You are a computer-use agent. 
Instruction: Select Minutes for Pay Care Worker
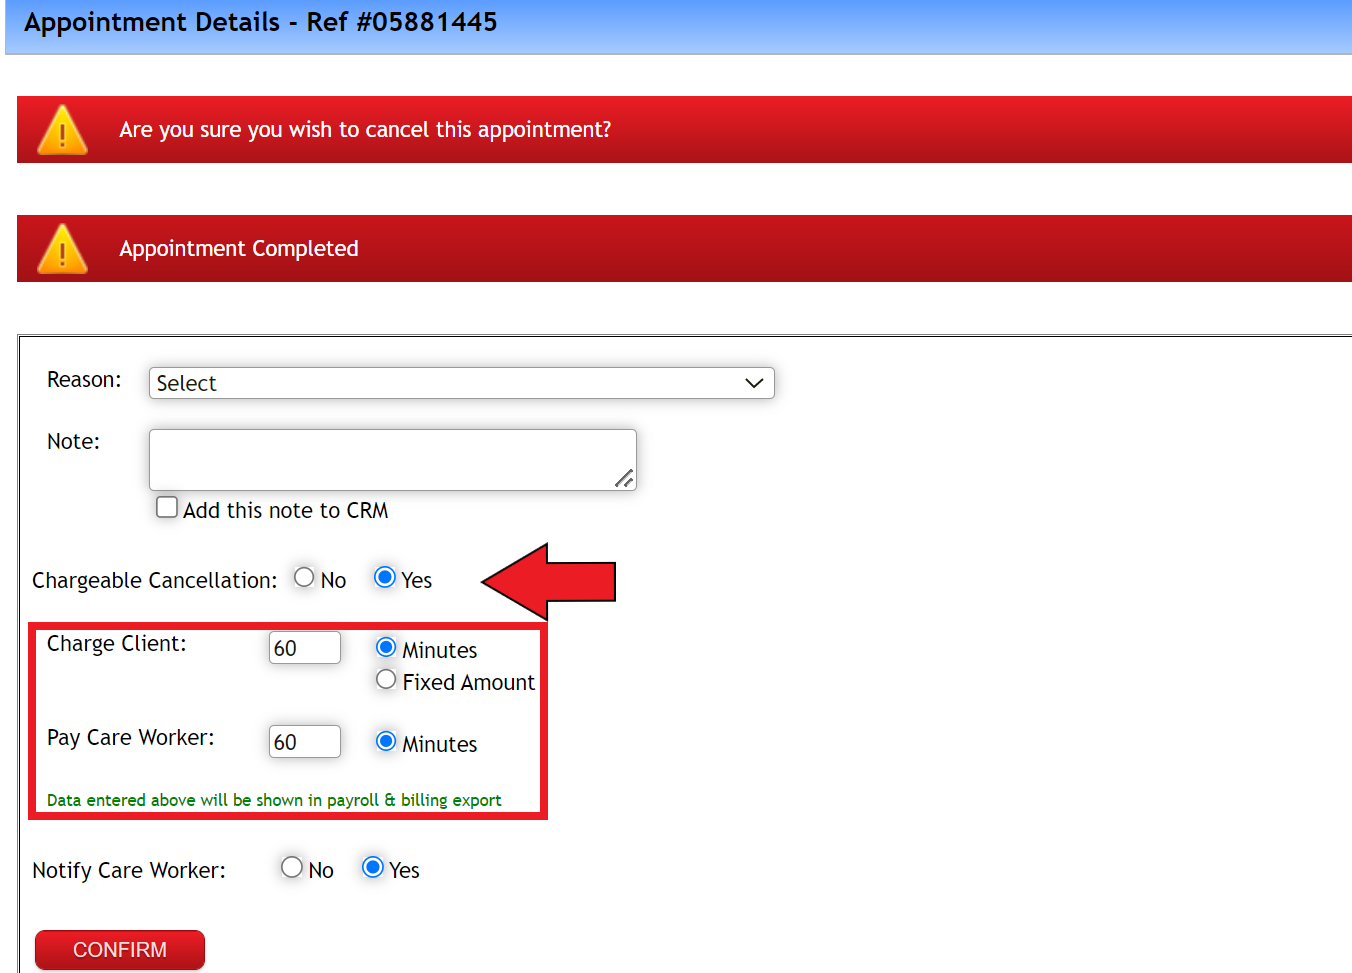click(x=386, y=742)
